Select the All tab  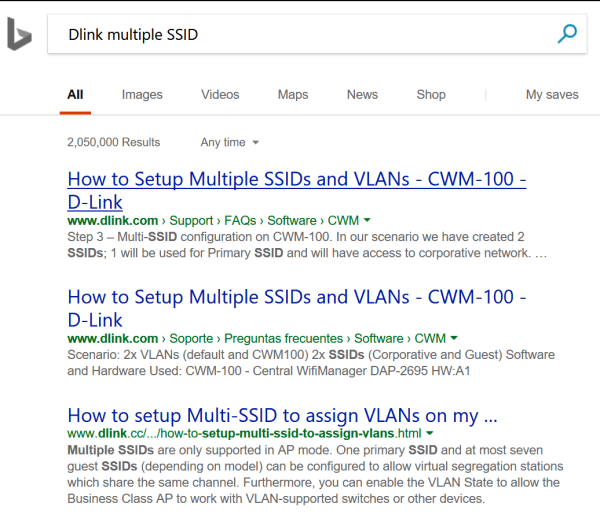(75, 95)
